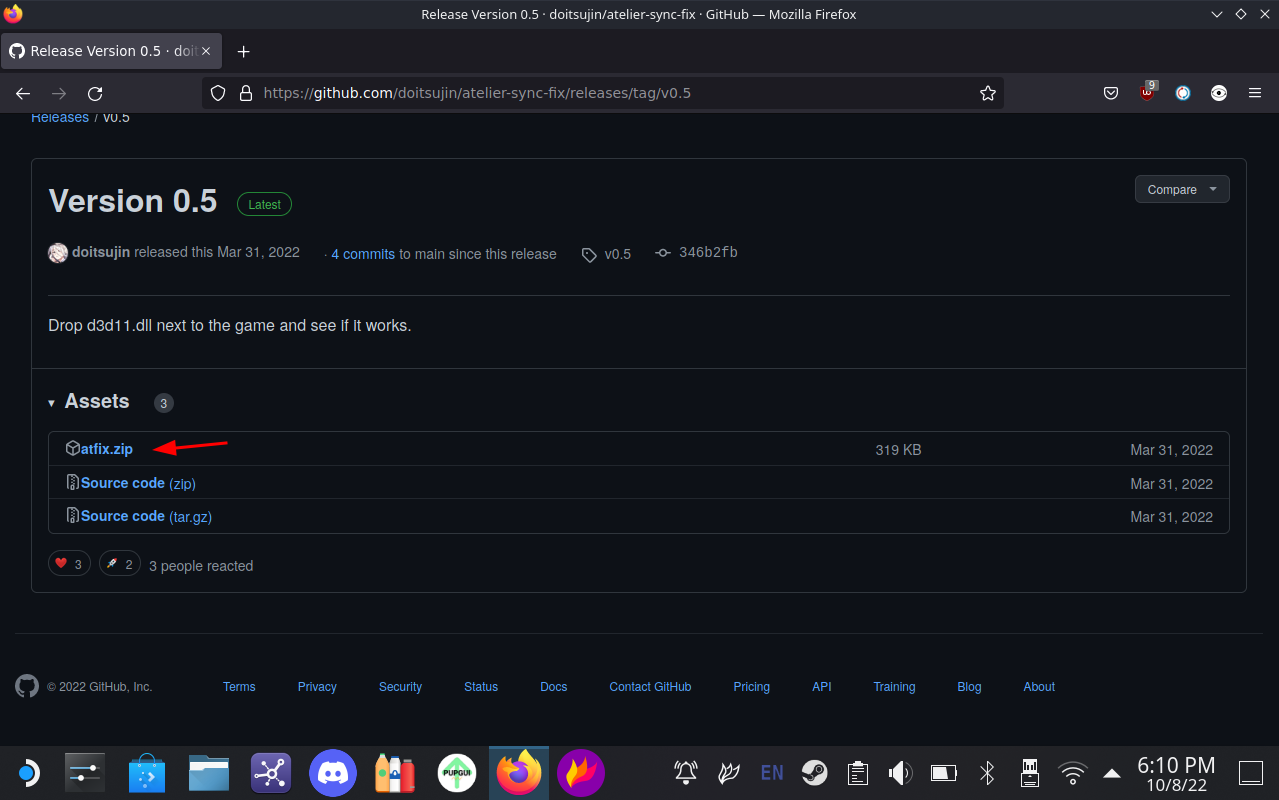Open System Settings from taskbar

click(x=85, y=773)
